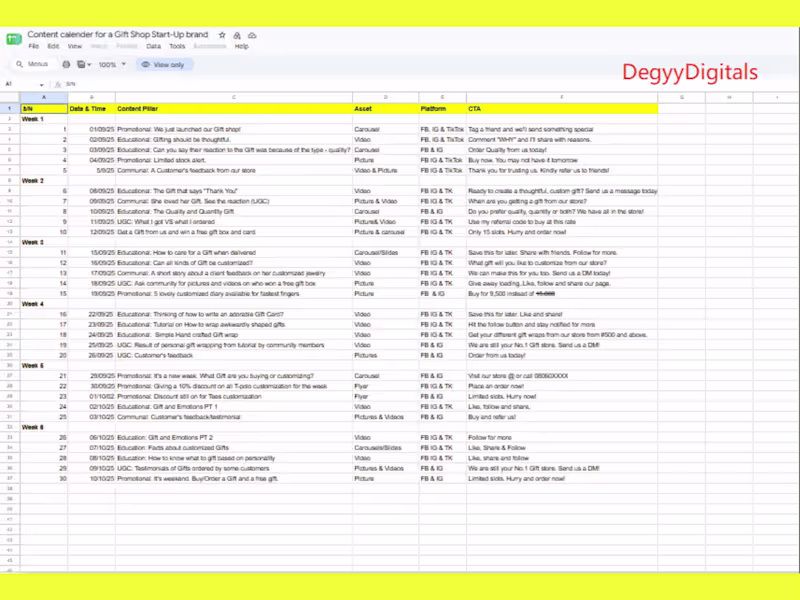Open the 100% zoom dropdown
800x600 pixels.
coord(112,64)
